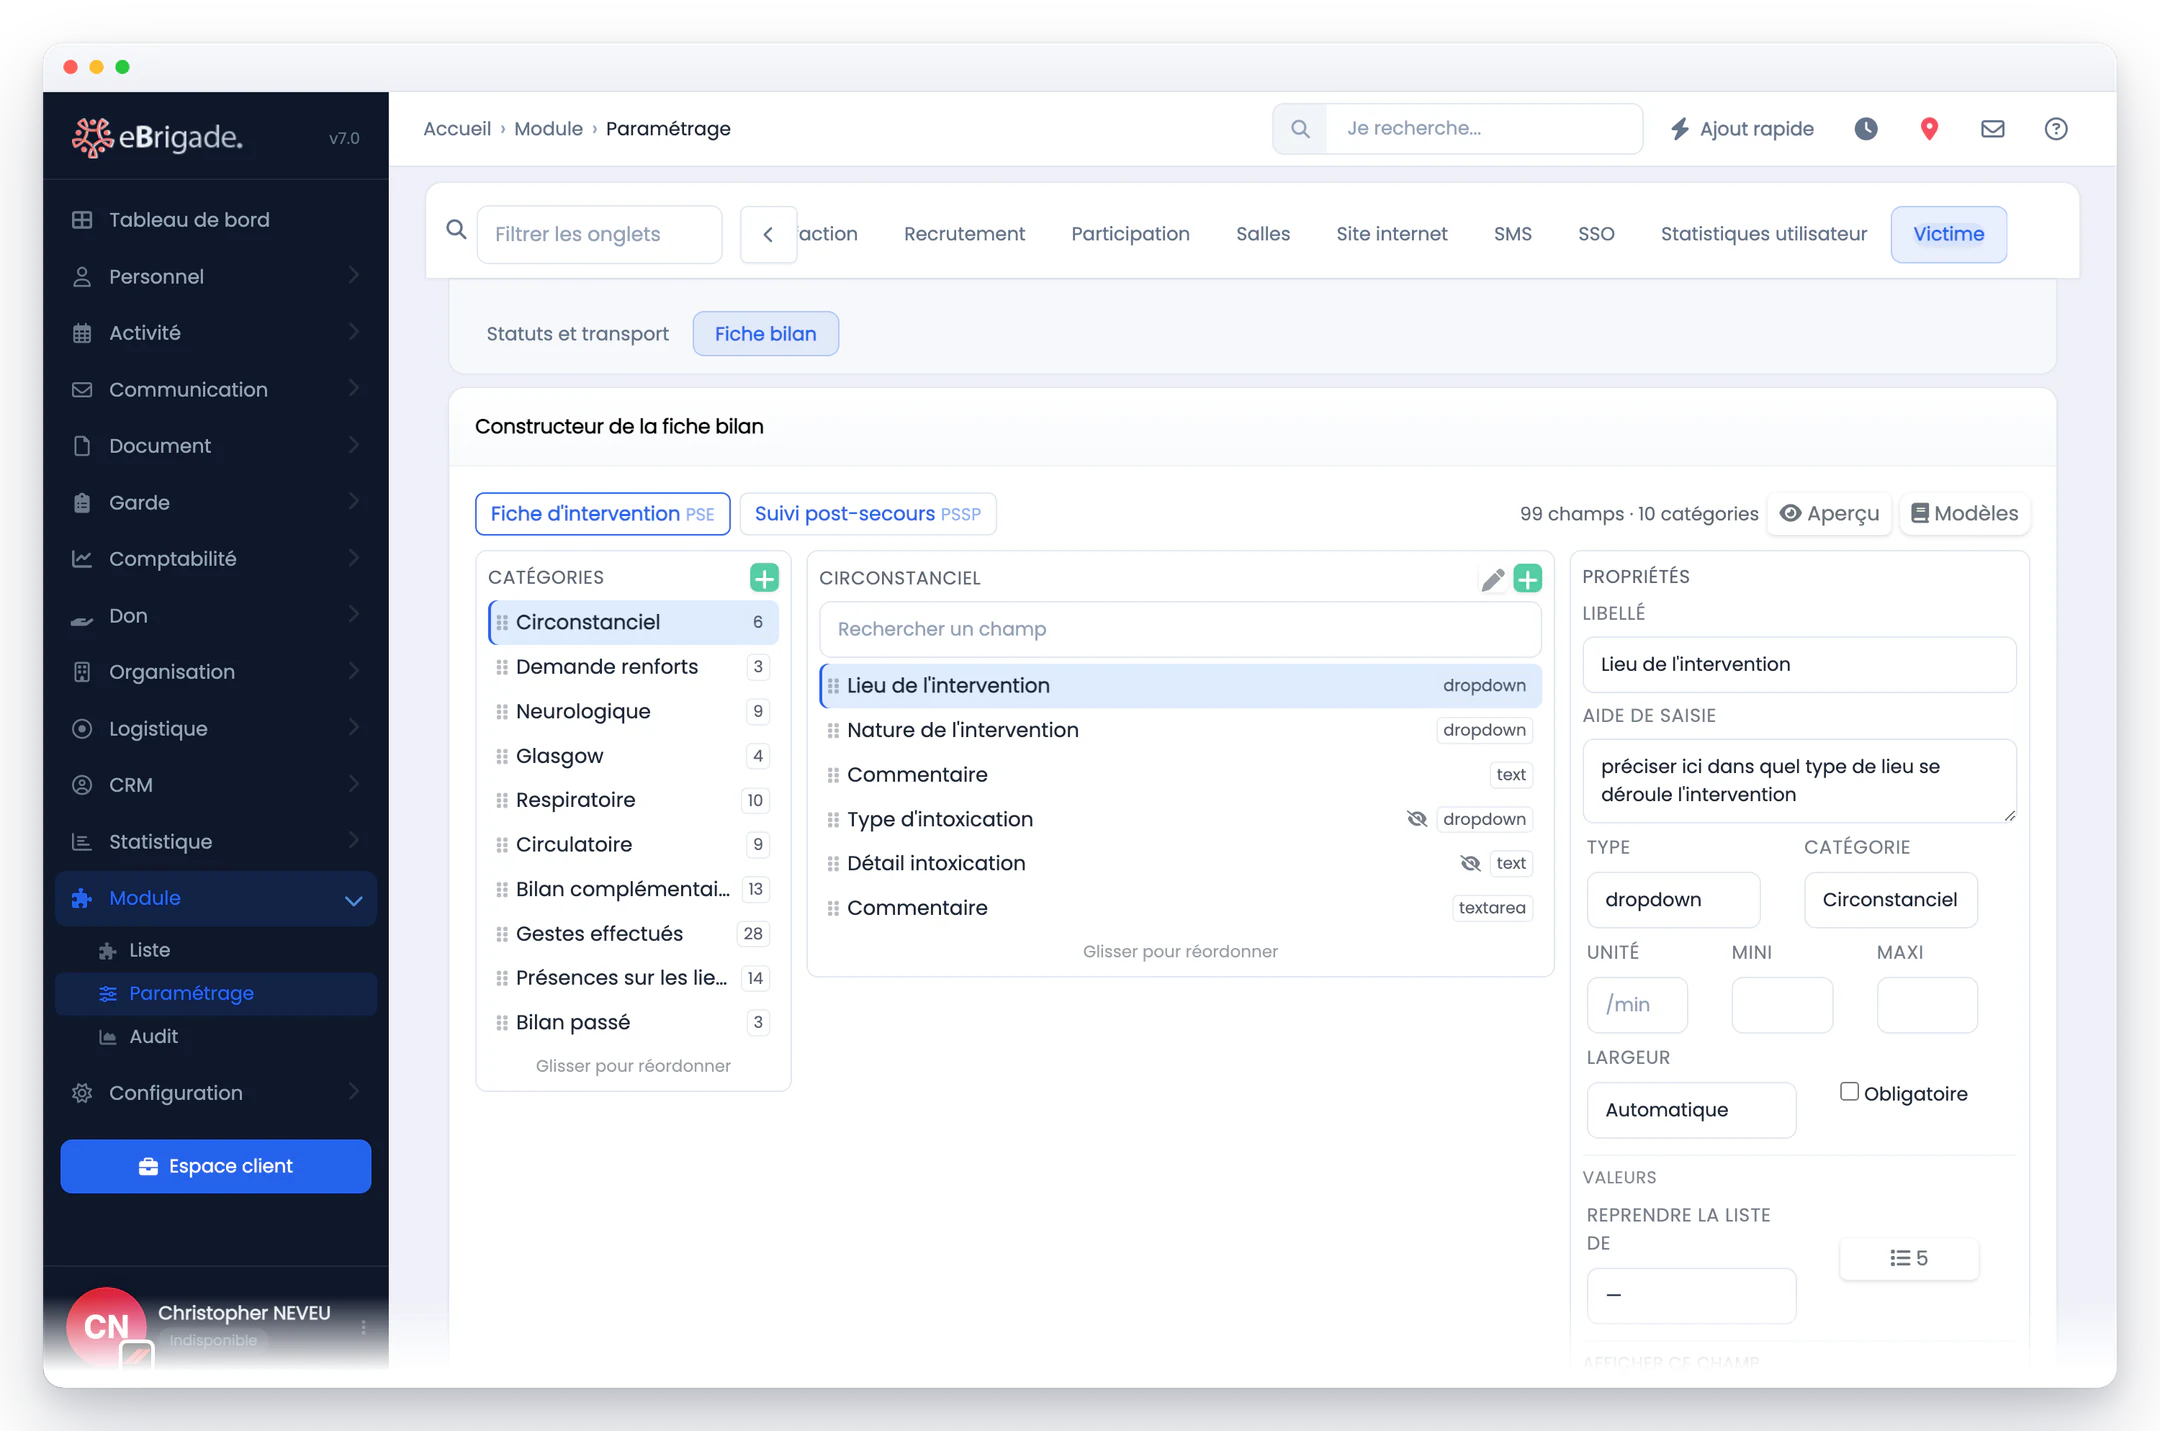This screenshot has height=1431, width=2160.
Task: Click the eBrigade logo
Action: [157, 137]
